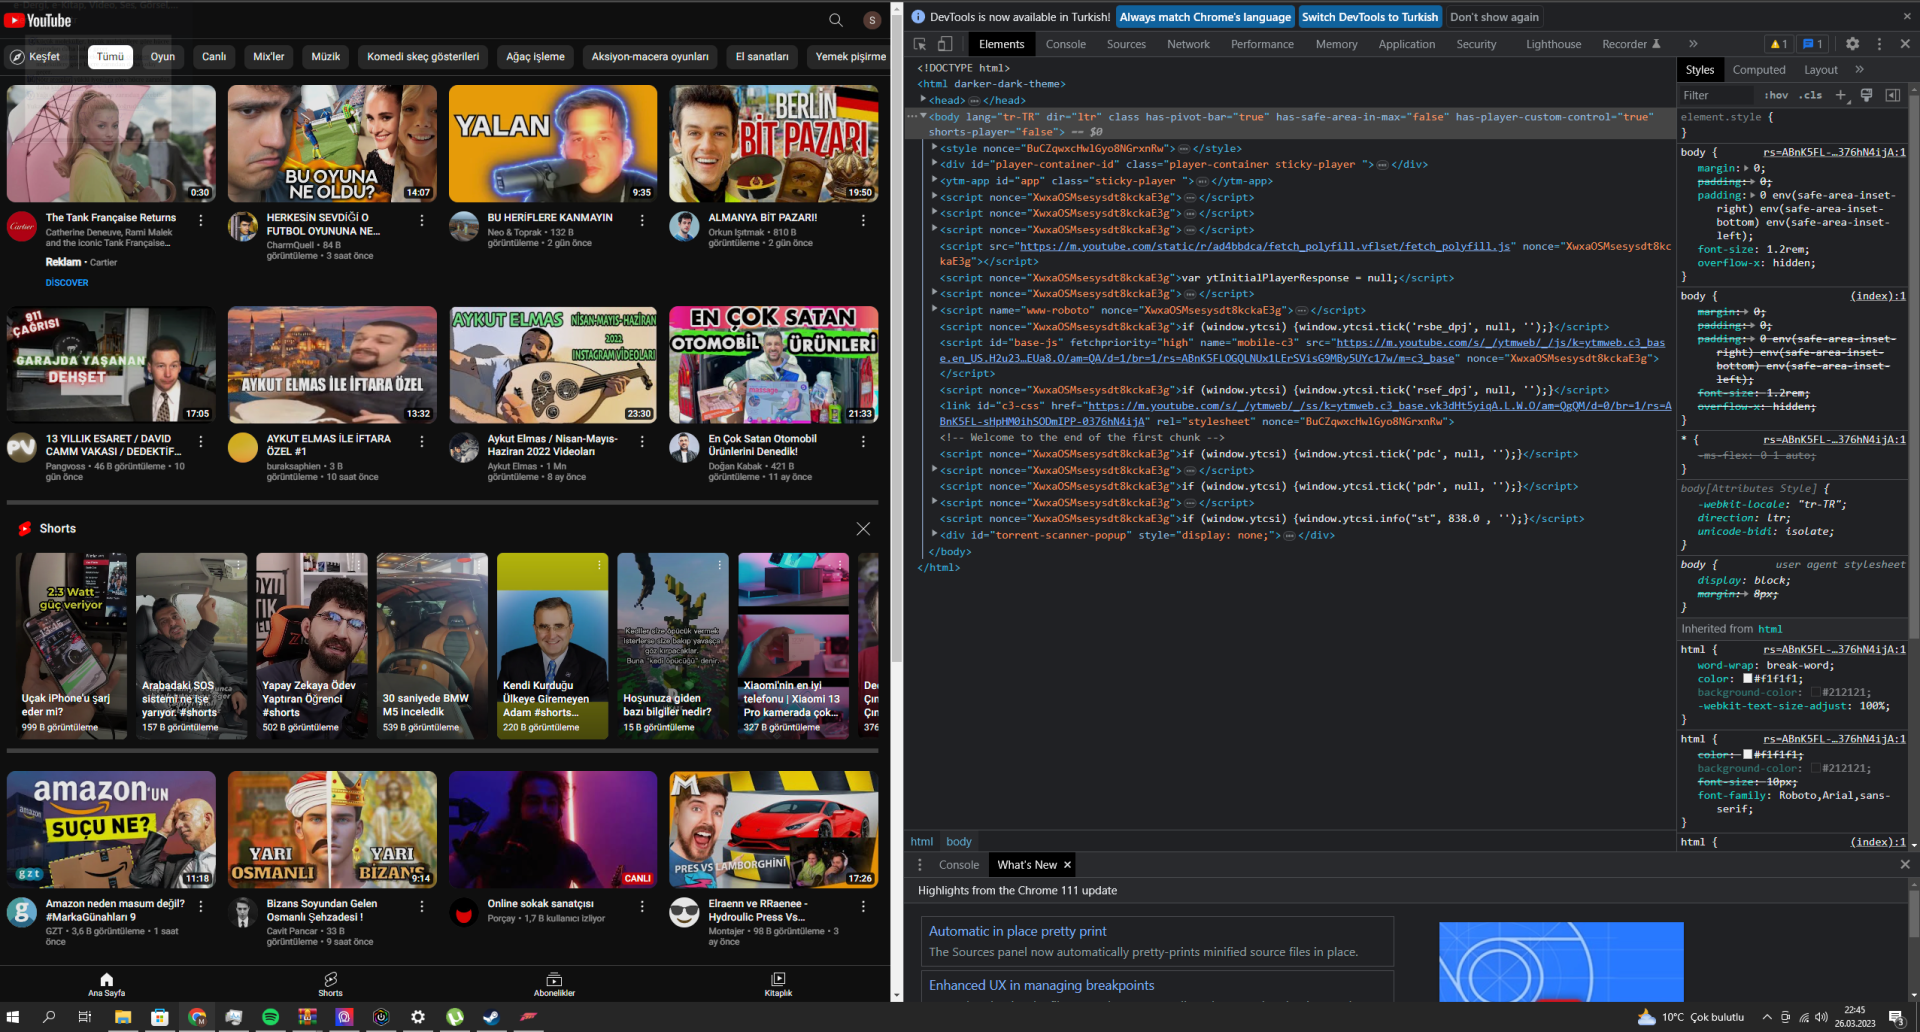Open Kitaplık in bottom navigation
The image size is (1920, 1032).
click(778, 984)
